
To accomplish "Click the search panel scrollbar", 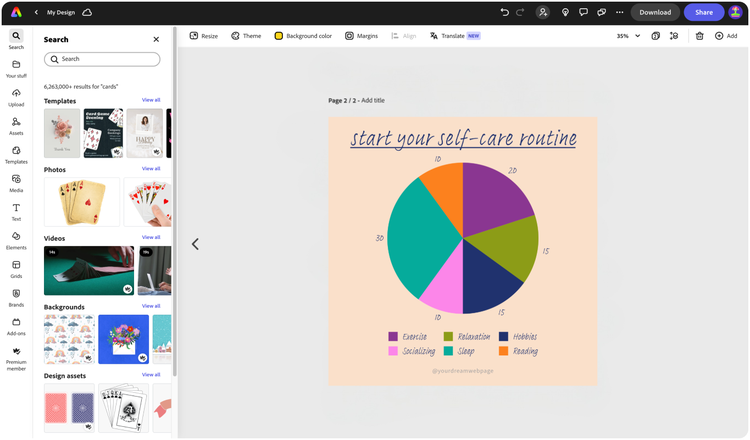I will pyautogui.click(x=175, y=201).
